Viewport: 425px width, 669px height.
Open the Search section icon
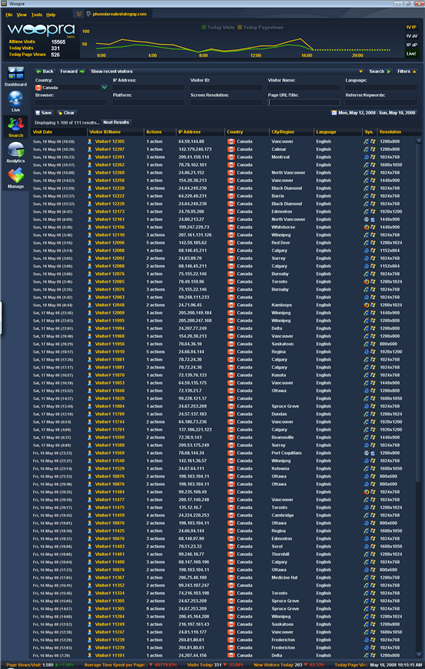pyautogui.click(x=16, y=125)
